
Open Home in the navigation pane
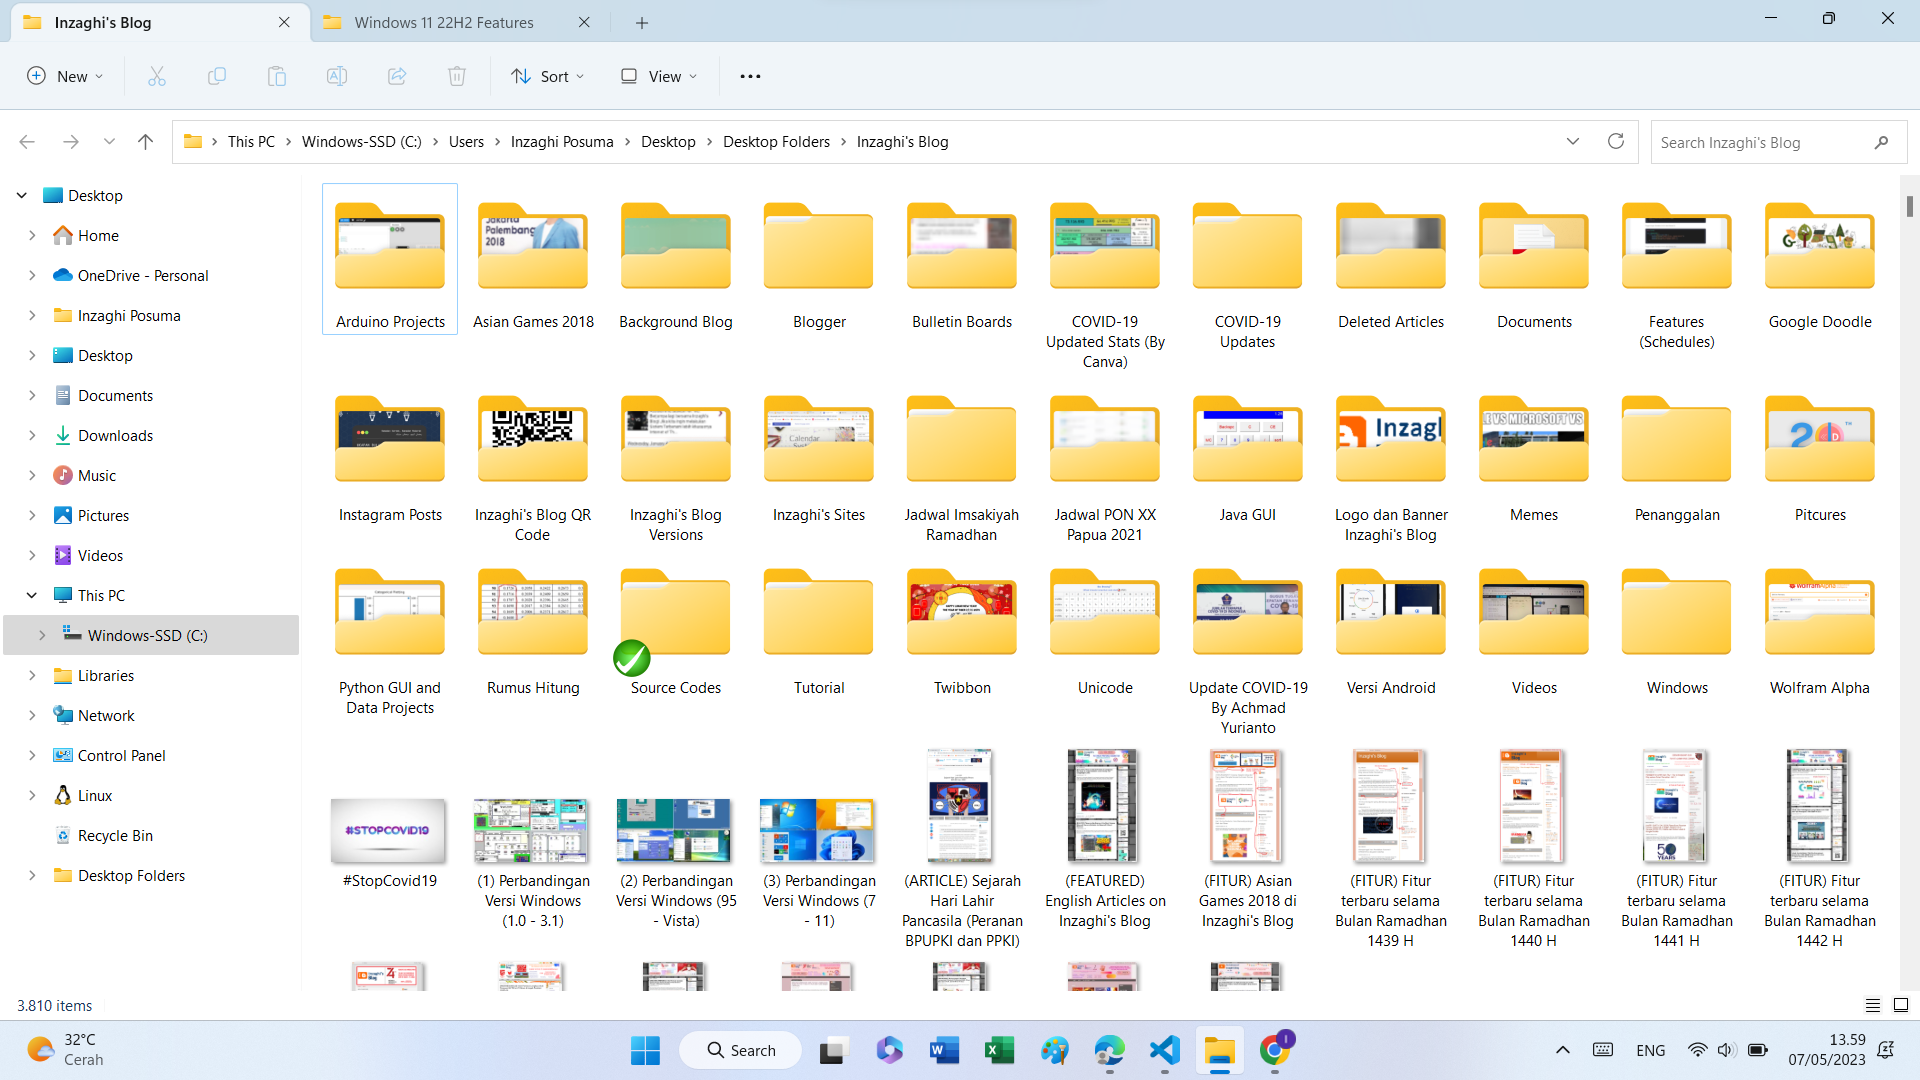coord(98,236)
